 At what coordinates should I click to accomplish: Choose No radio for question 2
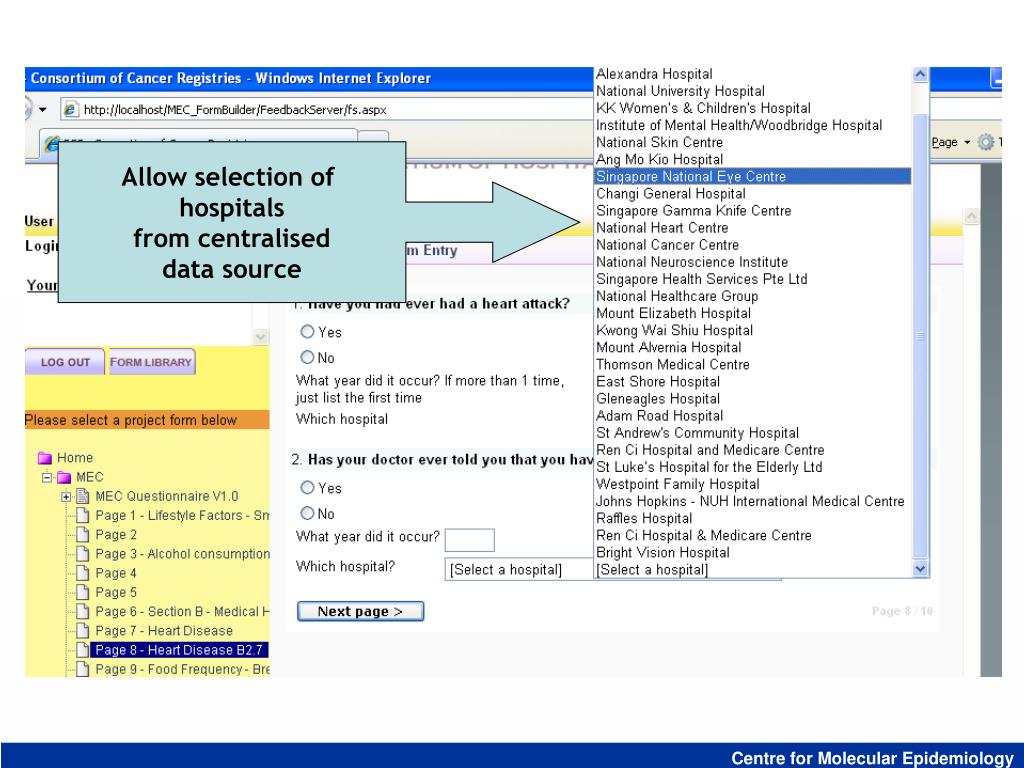tap(307, 513)
